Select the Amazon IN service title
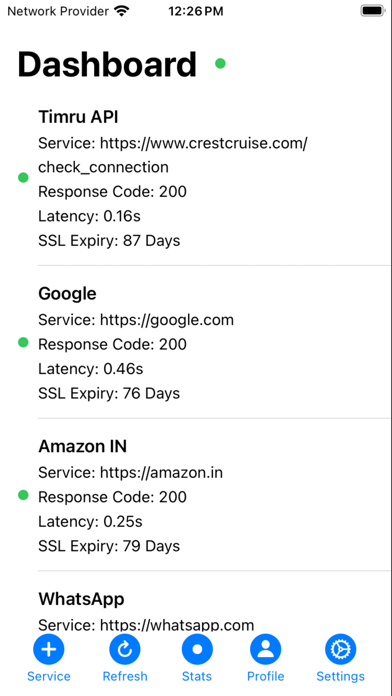This screenshot has width=392, height=696. click(83, 446)
